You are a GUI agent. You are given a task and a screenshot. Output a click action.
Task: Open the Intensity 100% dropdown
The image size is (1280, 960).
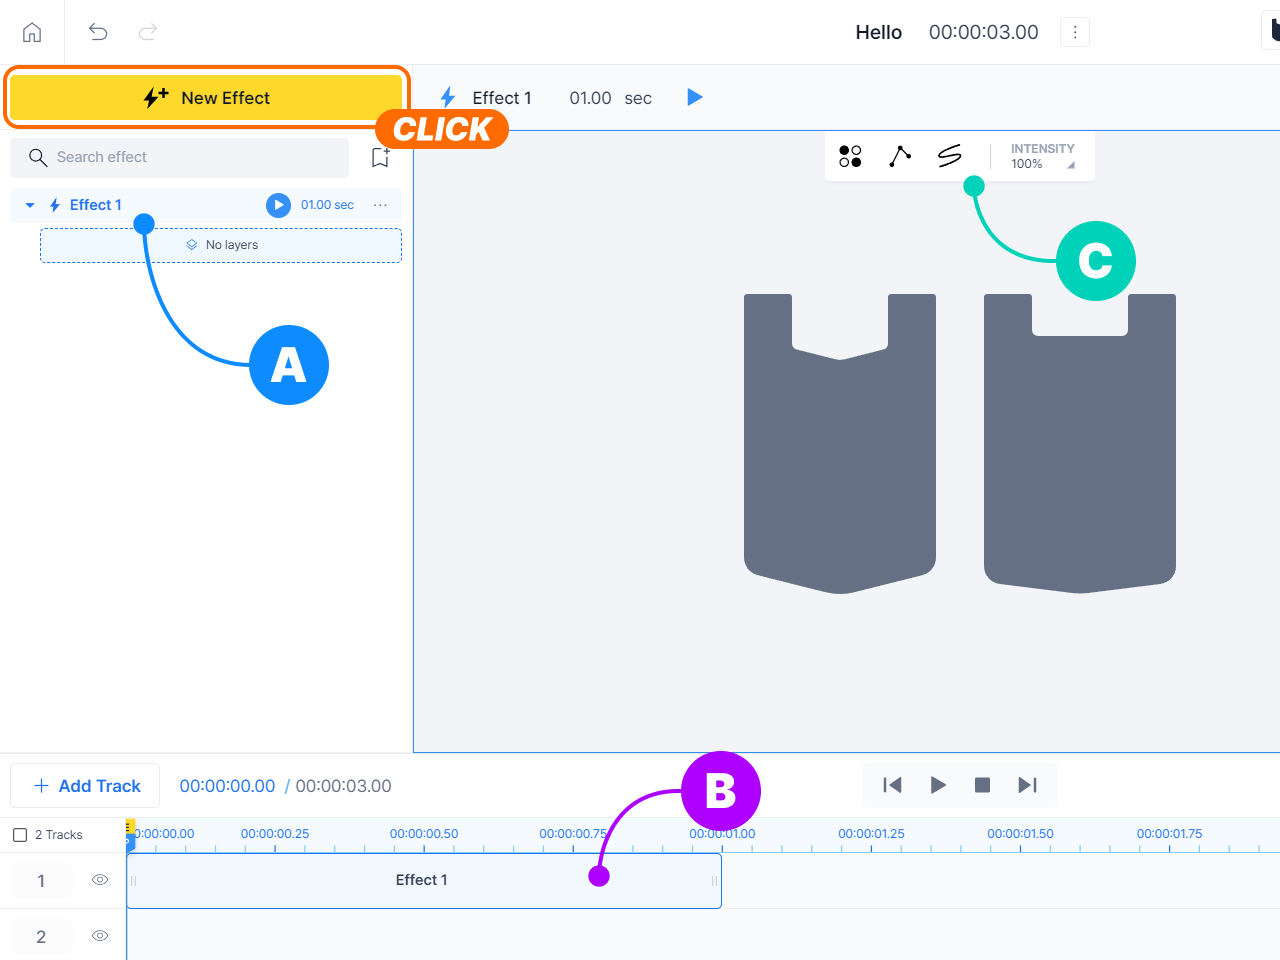[1043, 156]
